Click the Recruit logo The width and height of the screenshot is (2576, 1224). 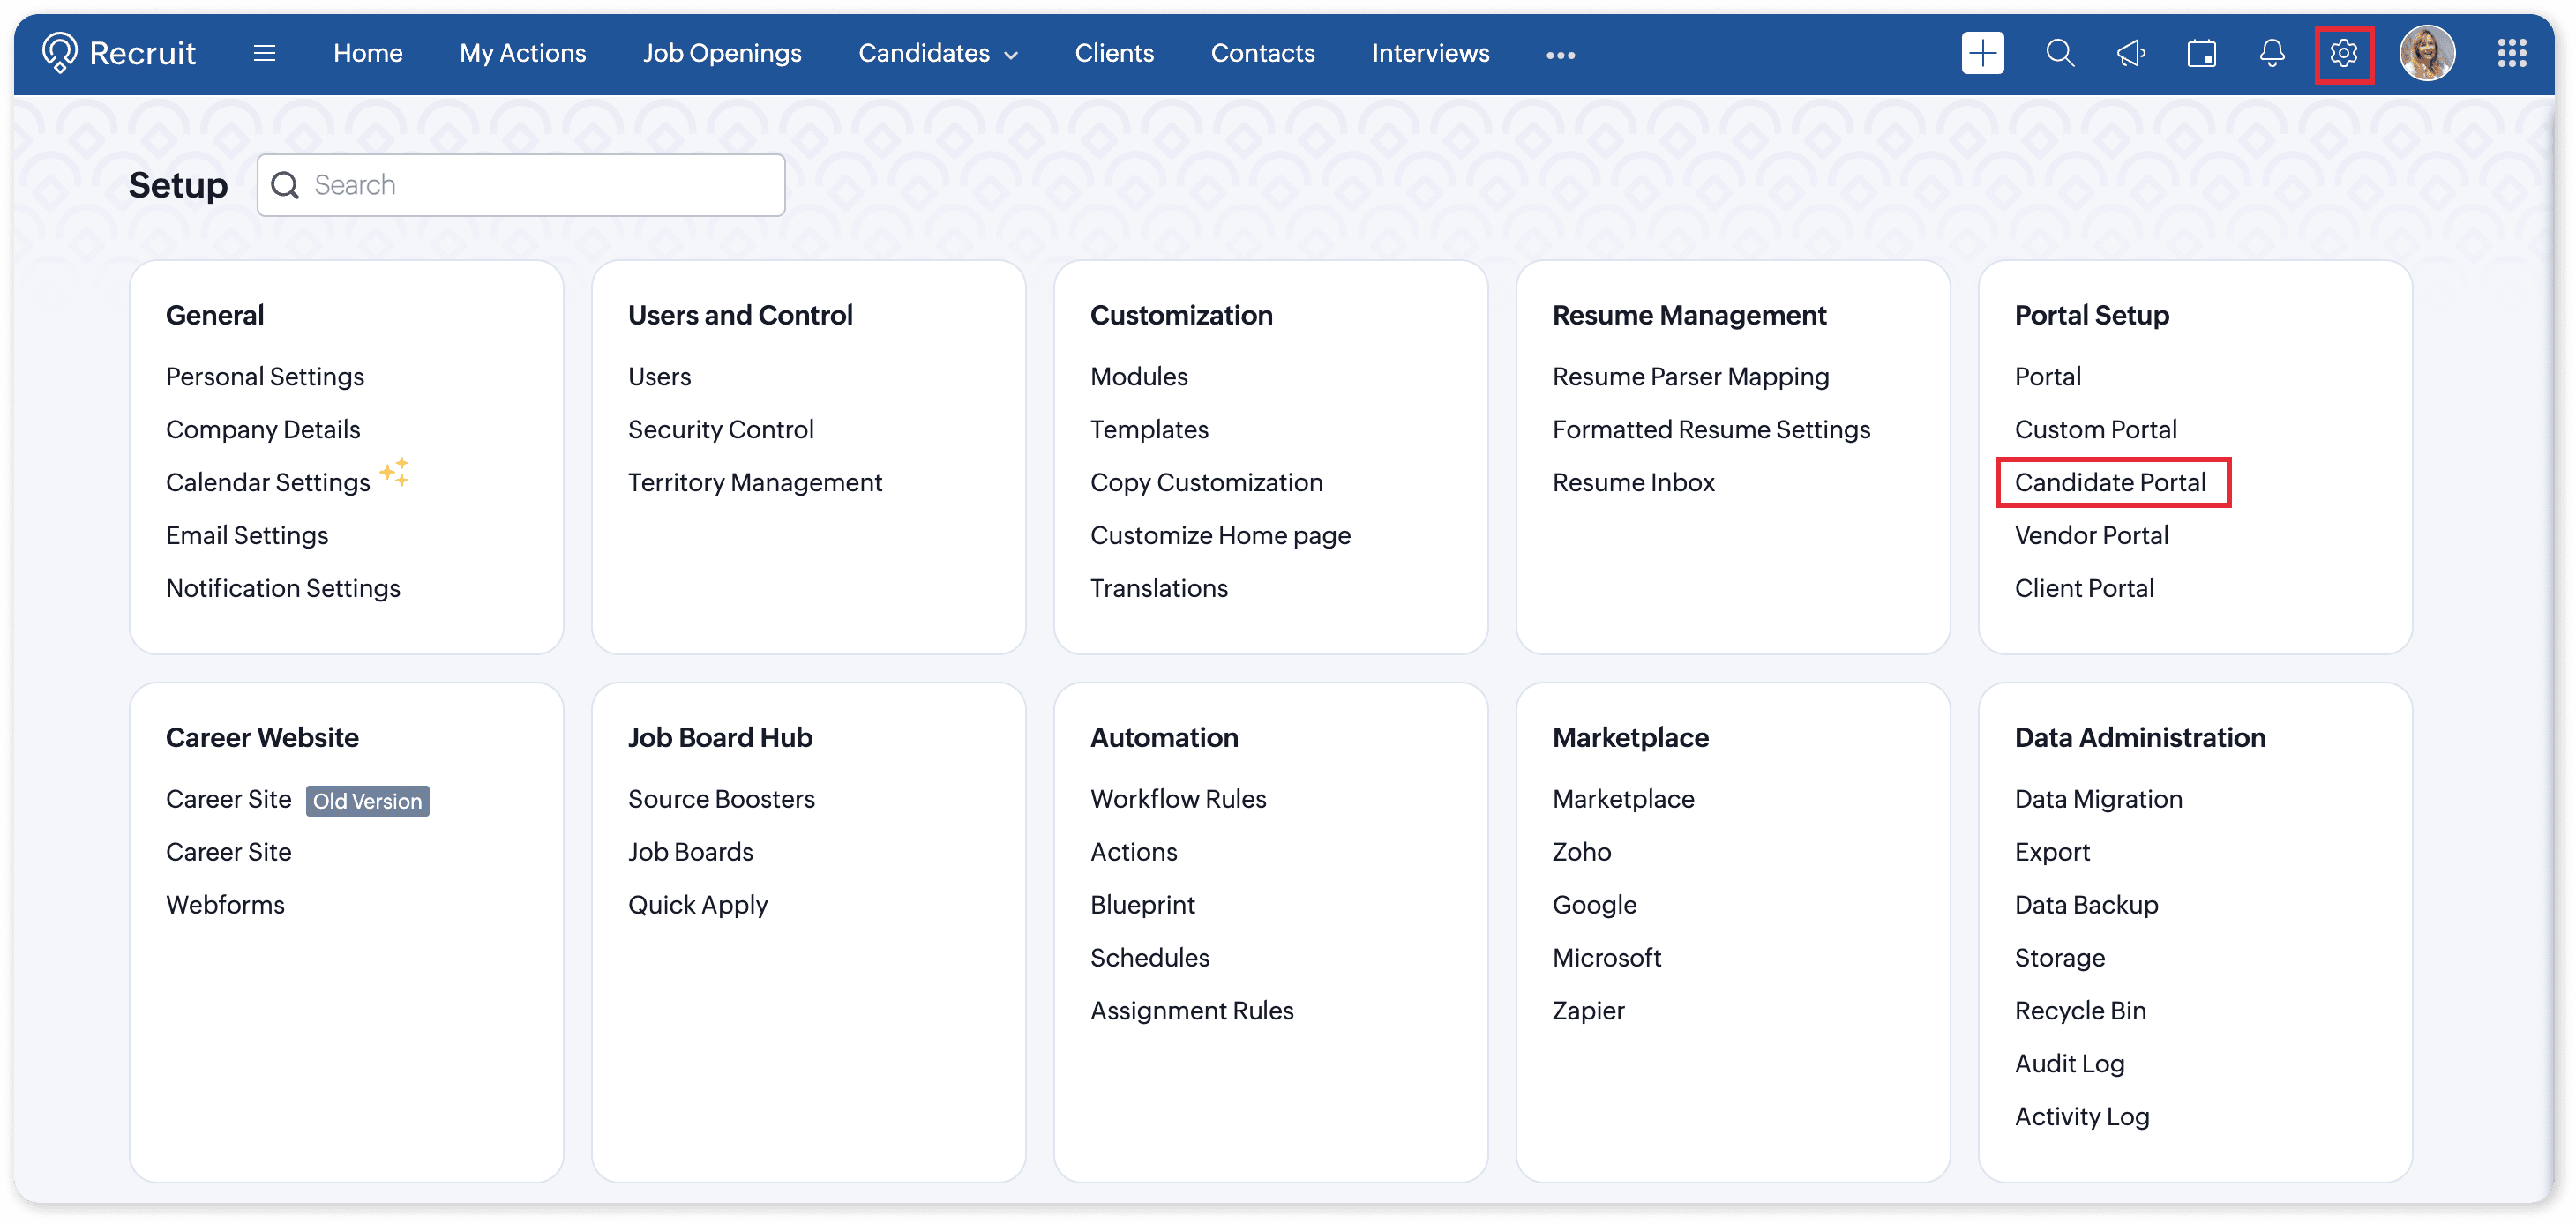(x=119, y=53)
